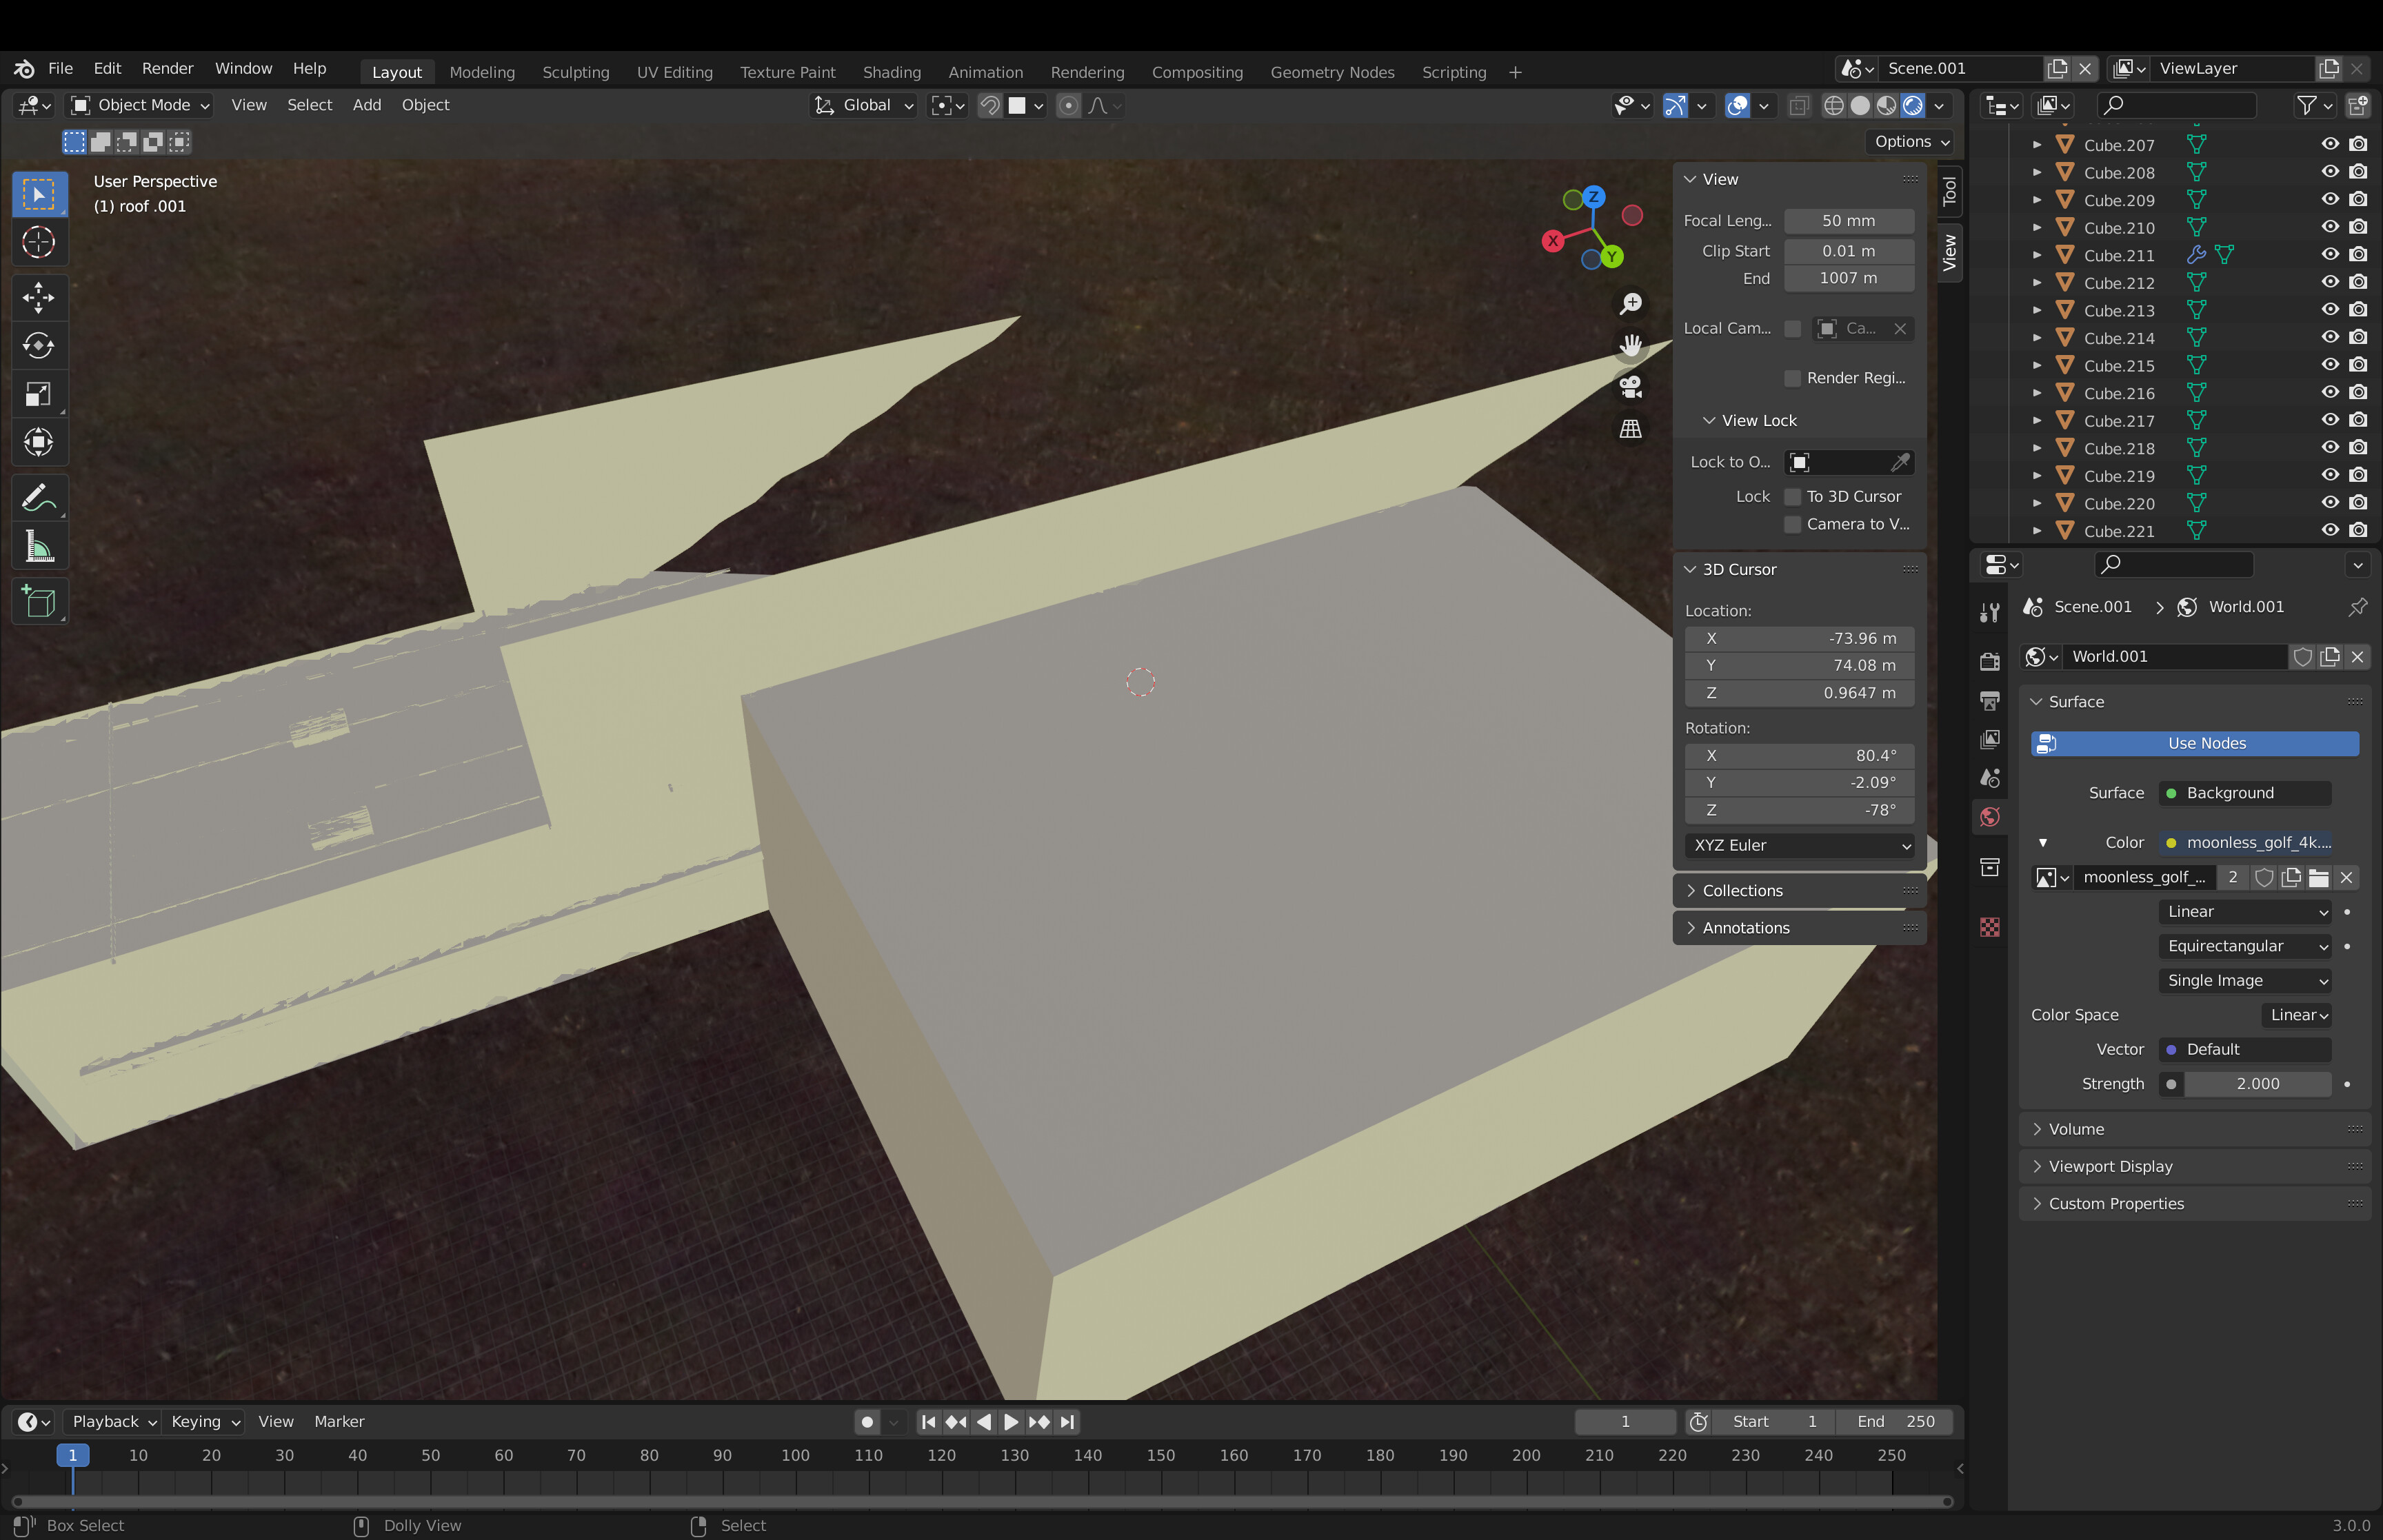Click the pan view hand icon
This screenshot has width=2383, height=1540.
click(x=1630, y=345)
